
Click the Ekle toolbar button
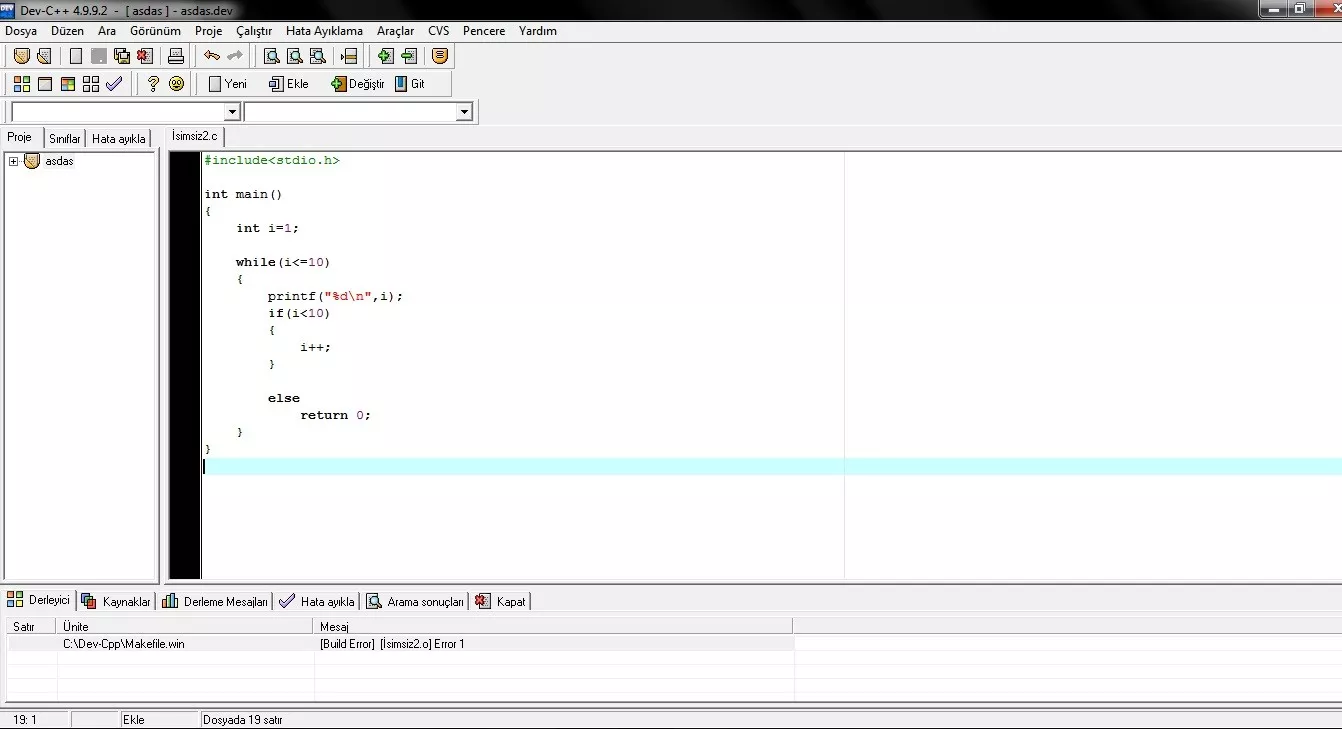click(289, 84)
